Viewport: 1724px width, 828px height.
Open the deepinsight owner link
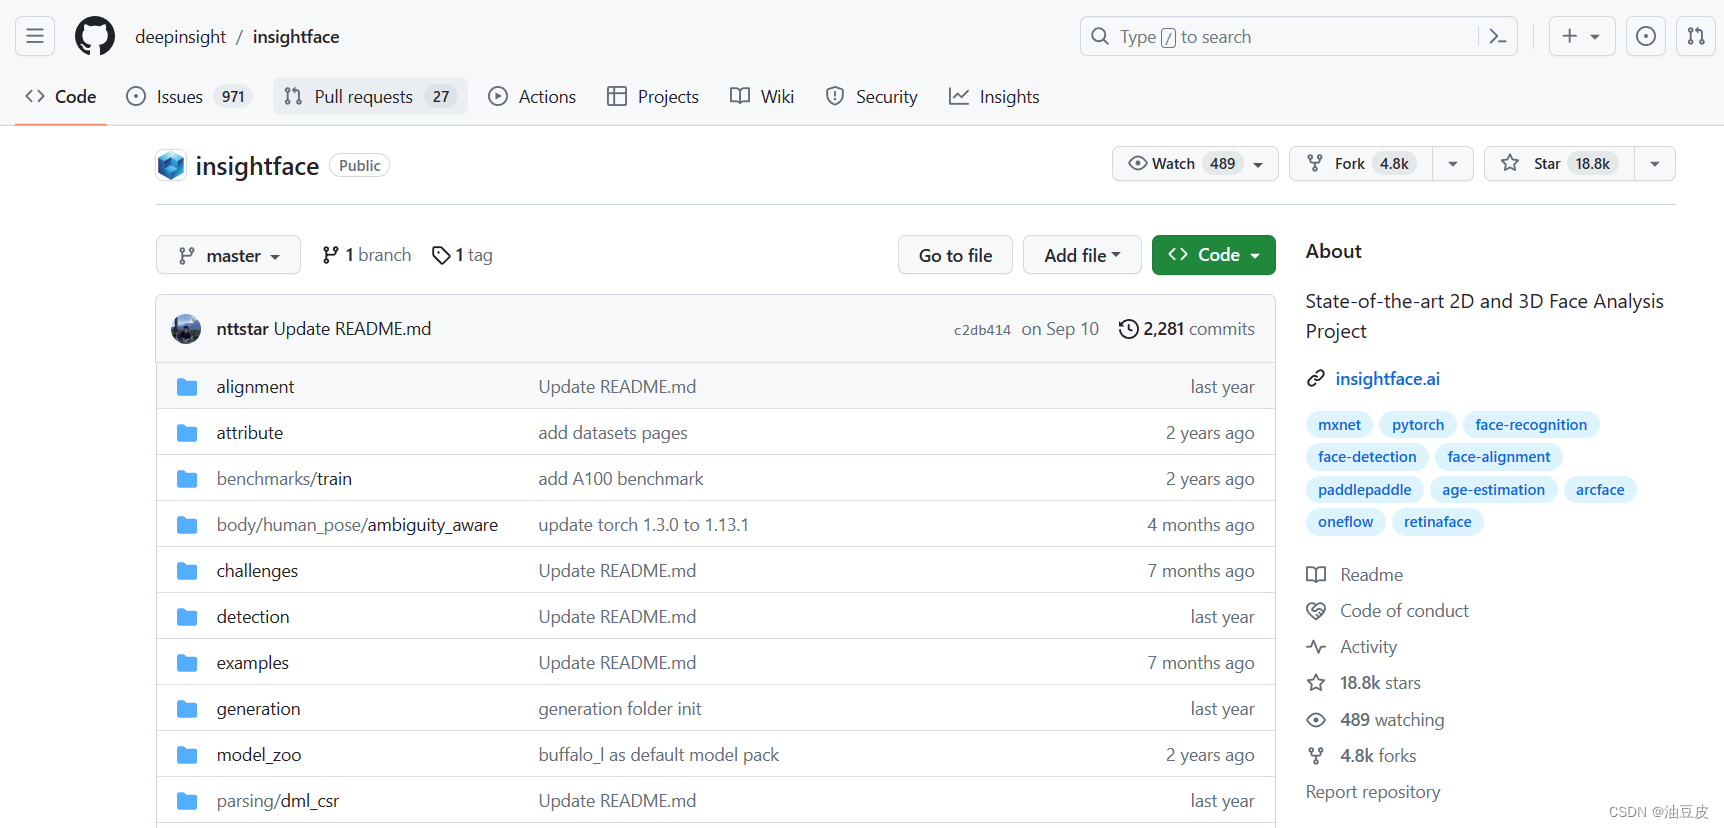[x=181, y=37]
